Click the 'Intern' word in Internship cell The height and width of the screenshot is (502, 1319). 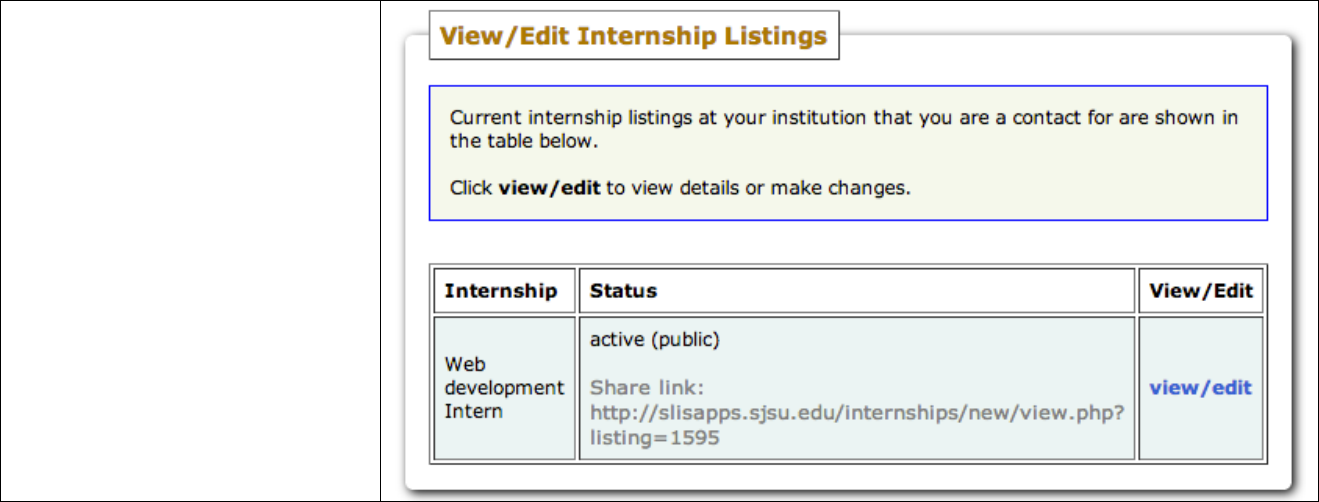(474, 411)
